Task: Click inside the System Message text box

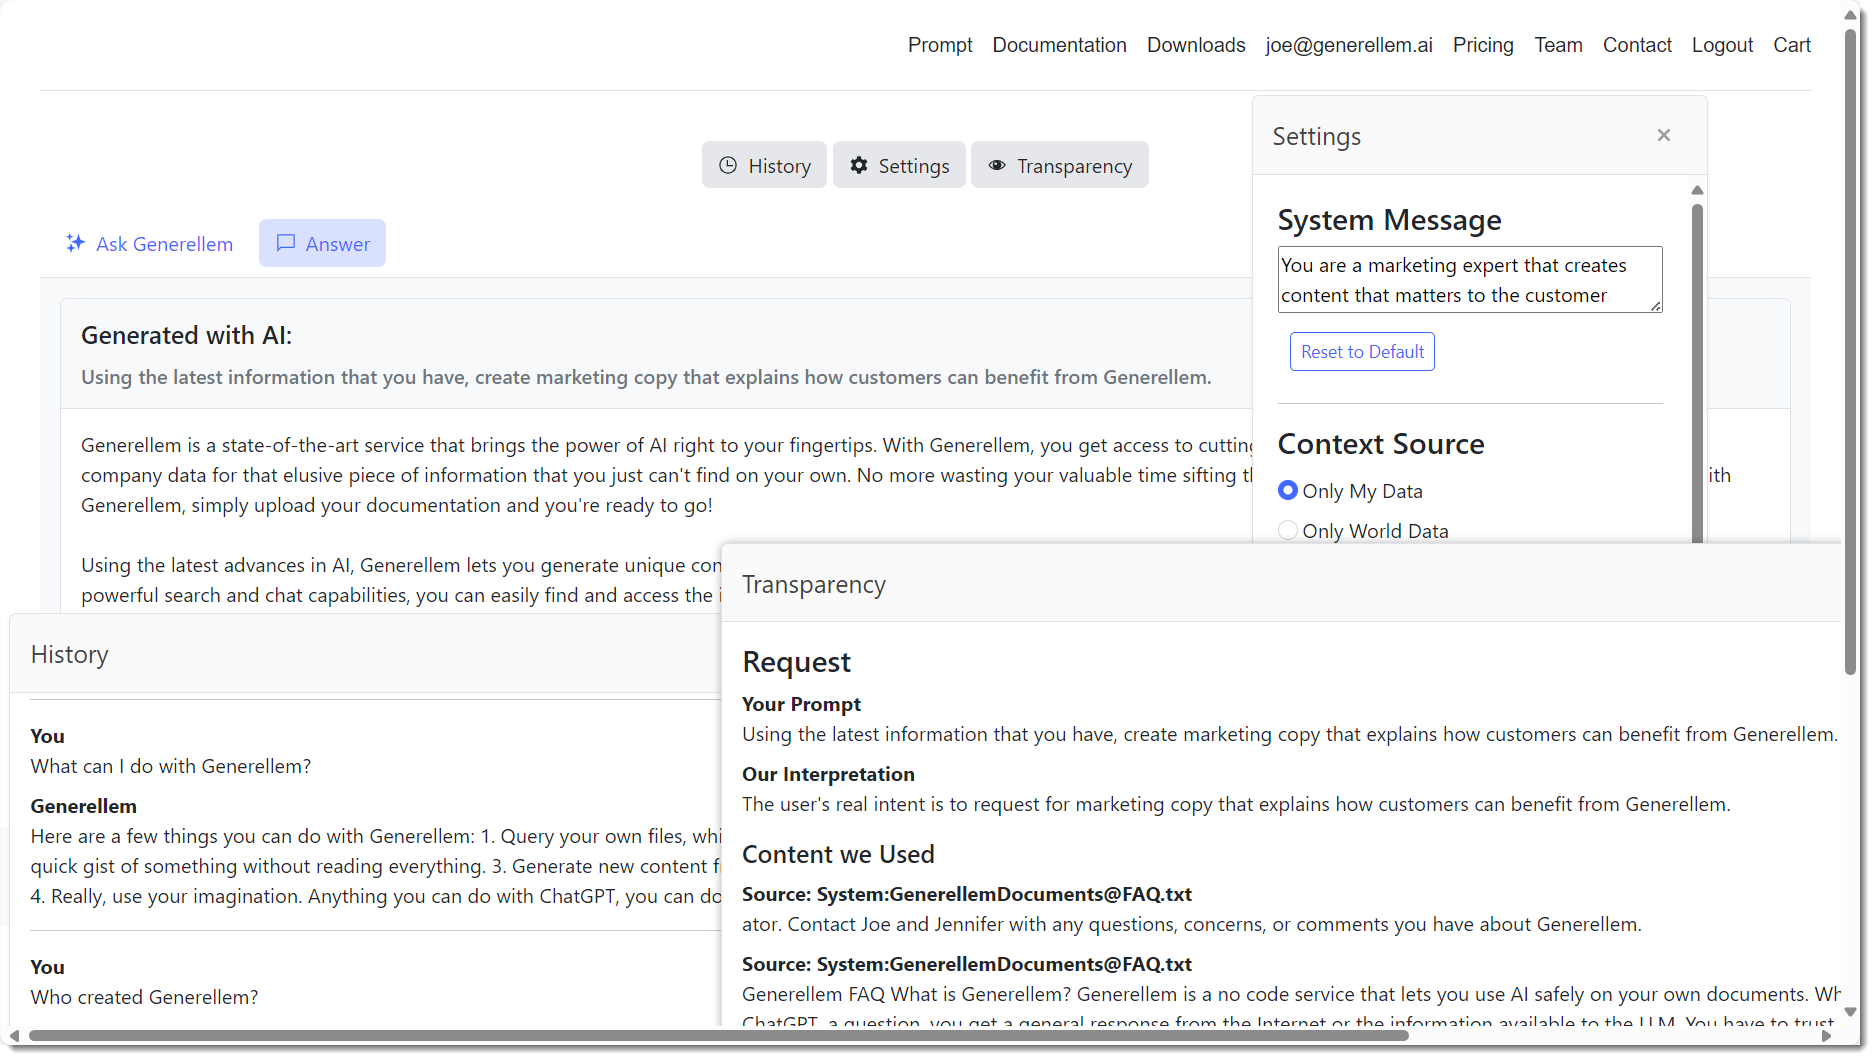Action: coord(1468,280)
